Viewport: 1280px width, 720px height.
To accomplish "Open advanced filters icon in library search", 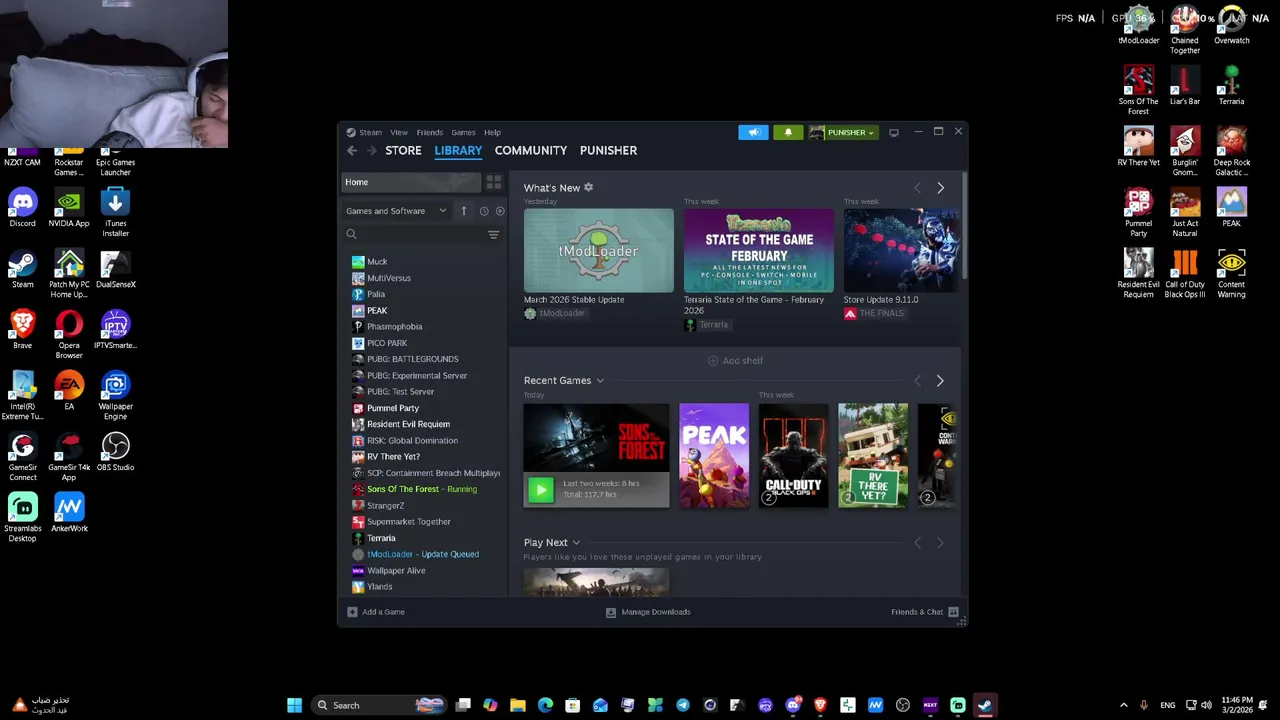I will pyautogui.click(x=493, y=234).
